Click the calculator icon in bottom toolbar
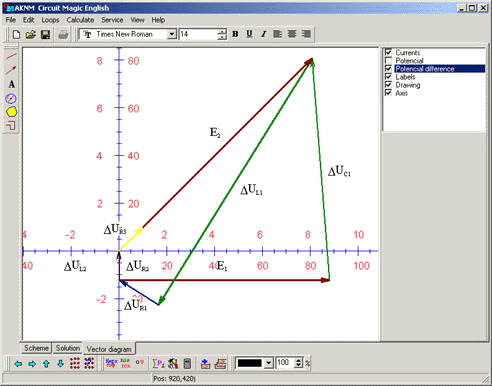Image resolution: width=492 pixels, height=386 pixels. coord(187,363)
